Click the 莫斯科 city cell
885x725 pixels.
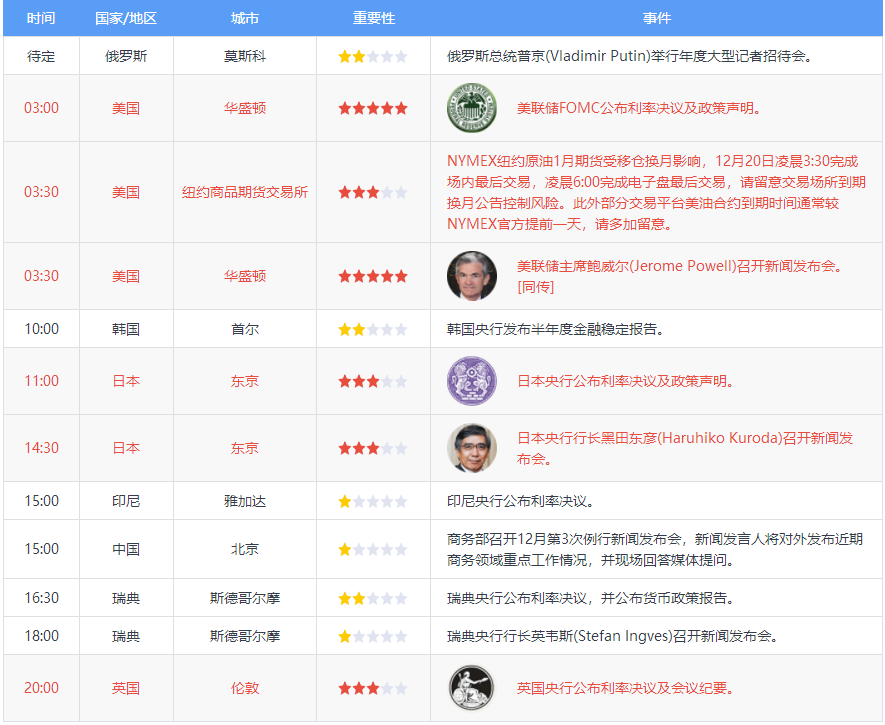tap(244, 56)
